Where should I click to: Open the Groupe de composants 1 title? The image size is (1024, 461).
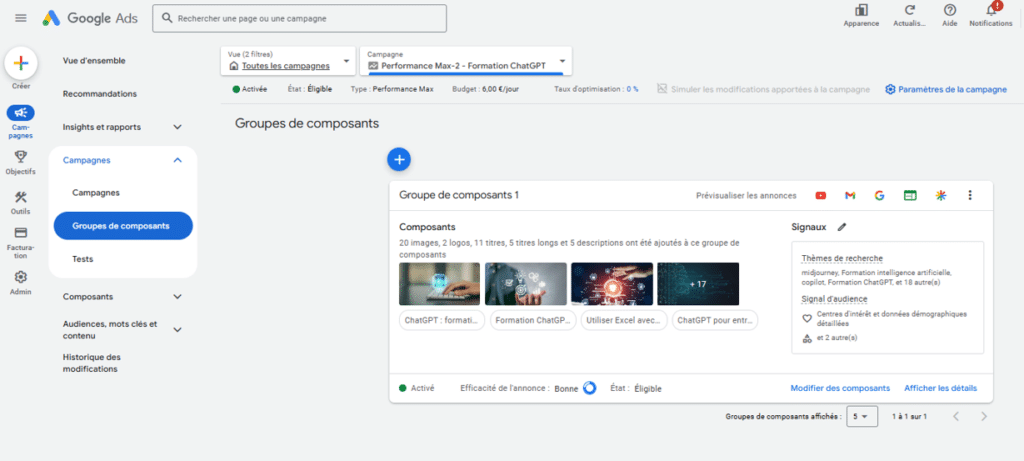coord(459,195)
